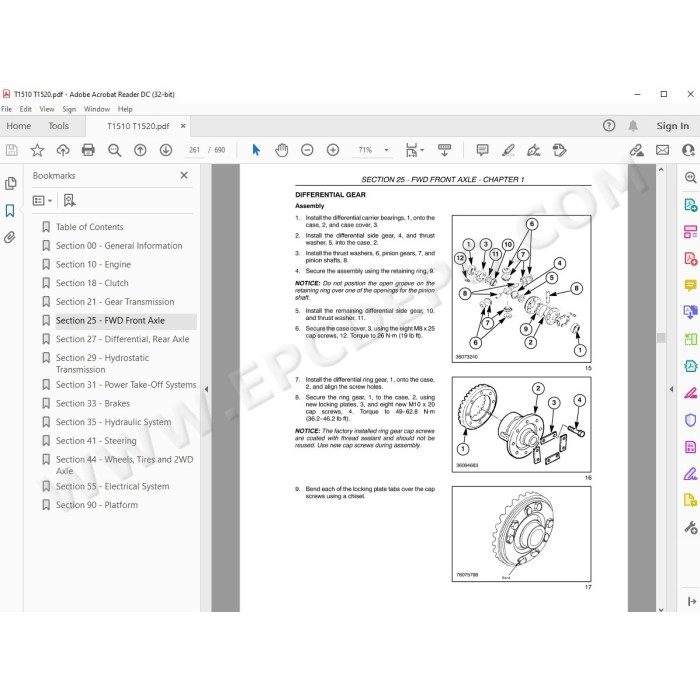
Task: Open the File menu
Action: (6, 109)
